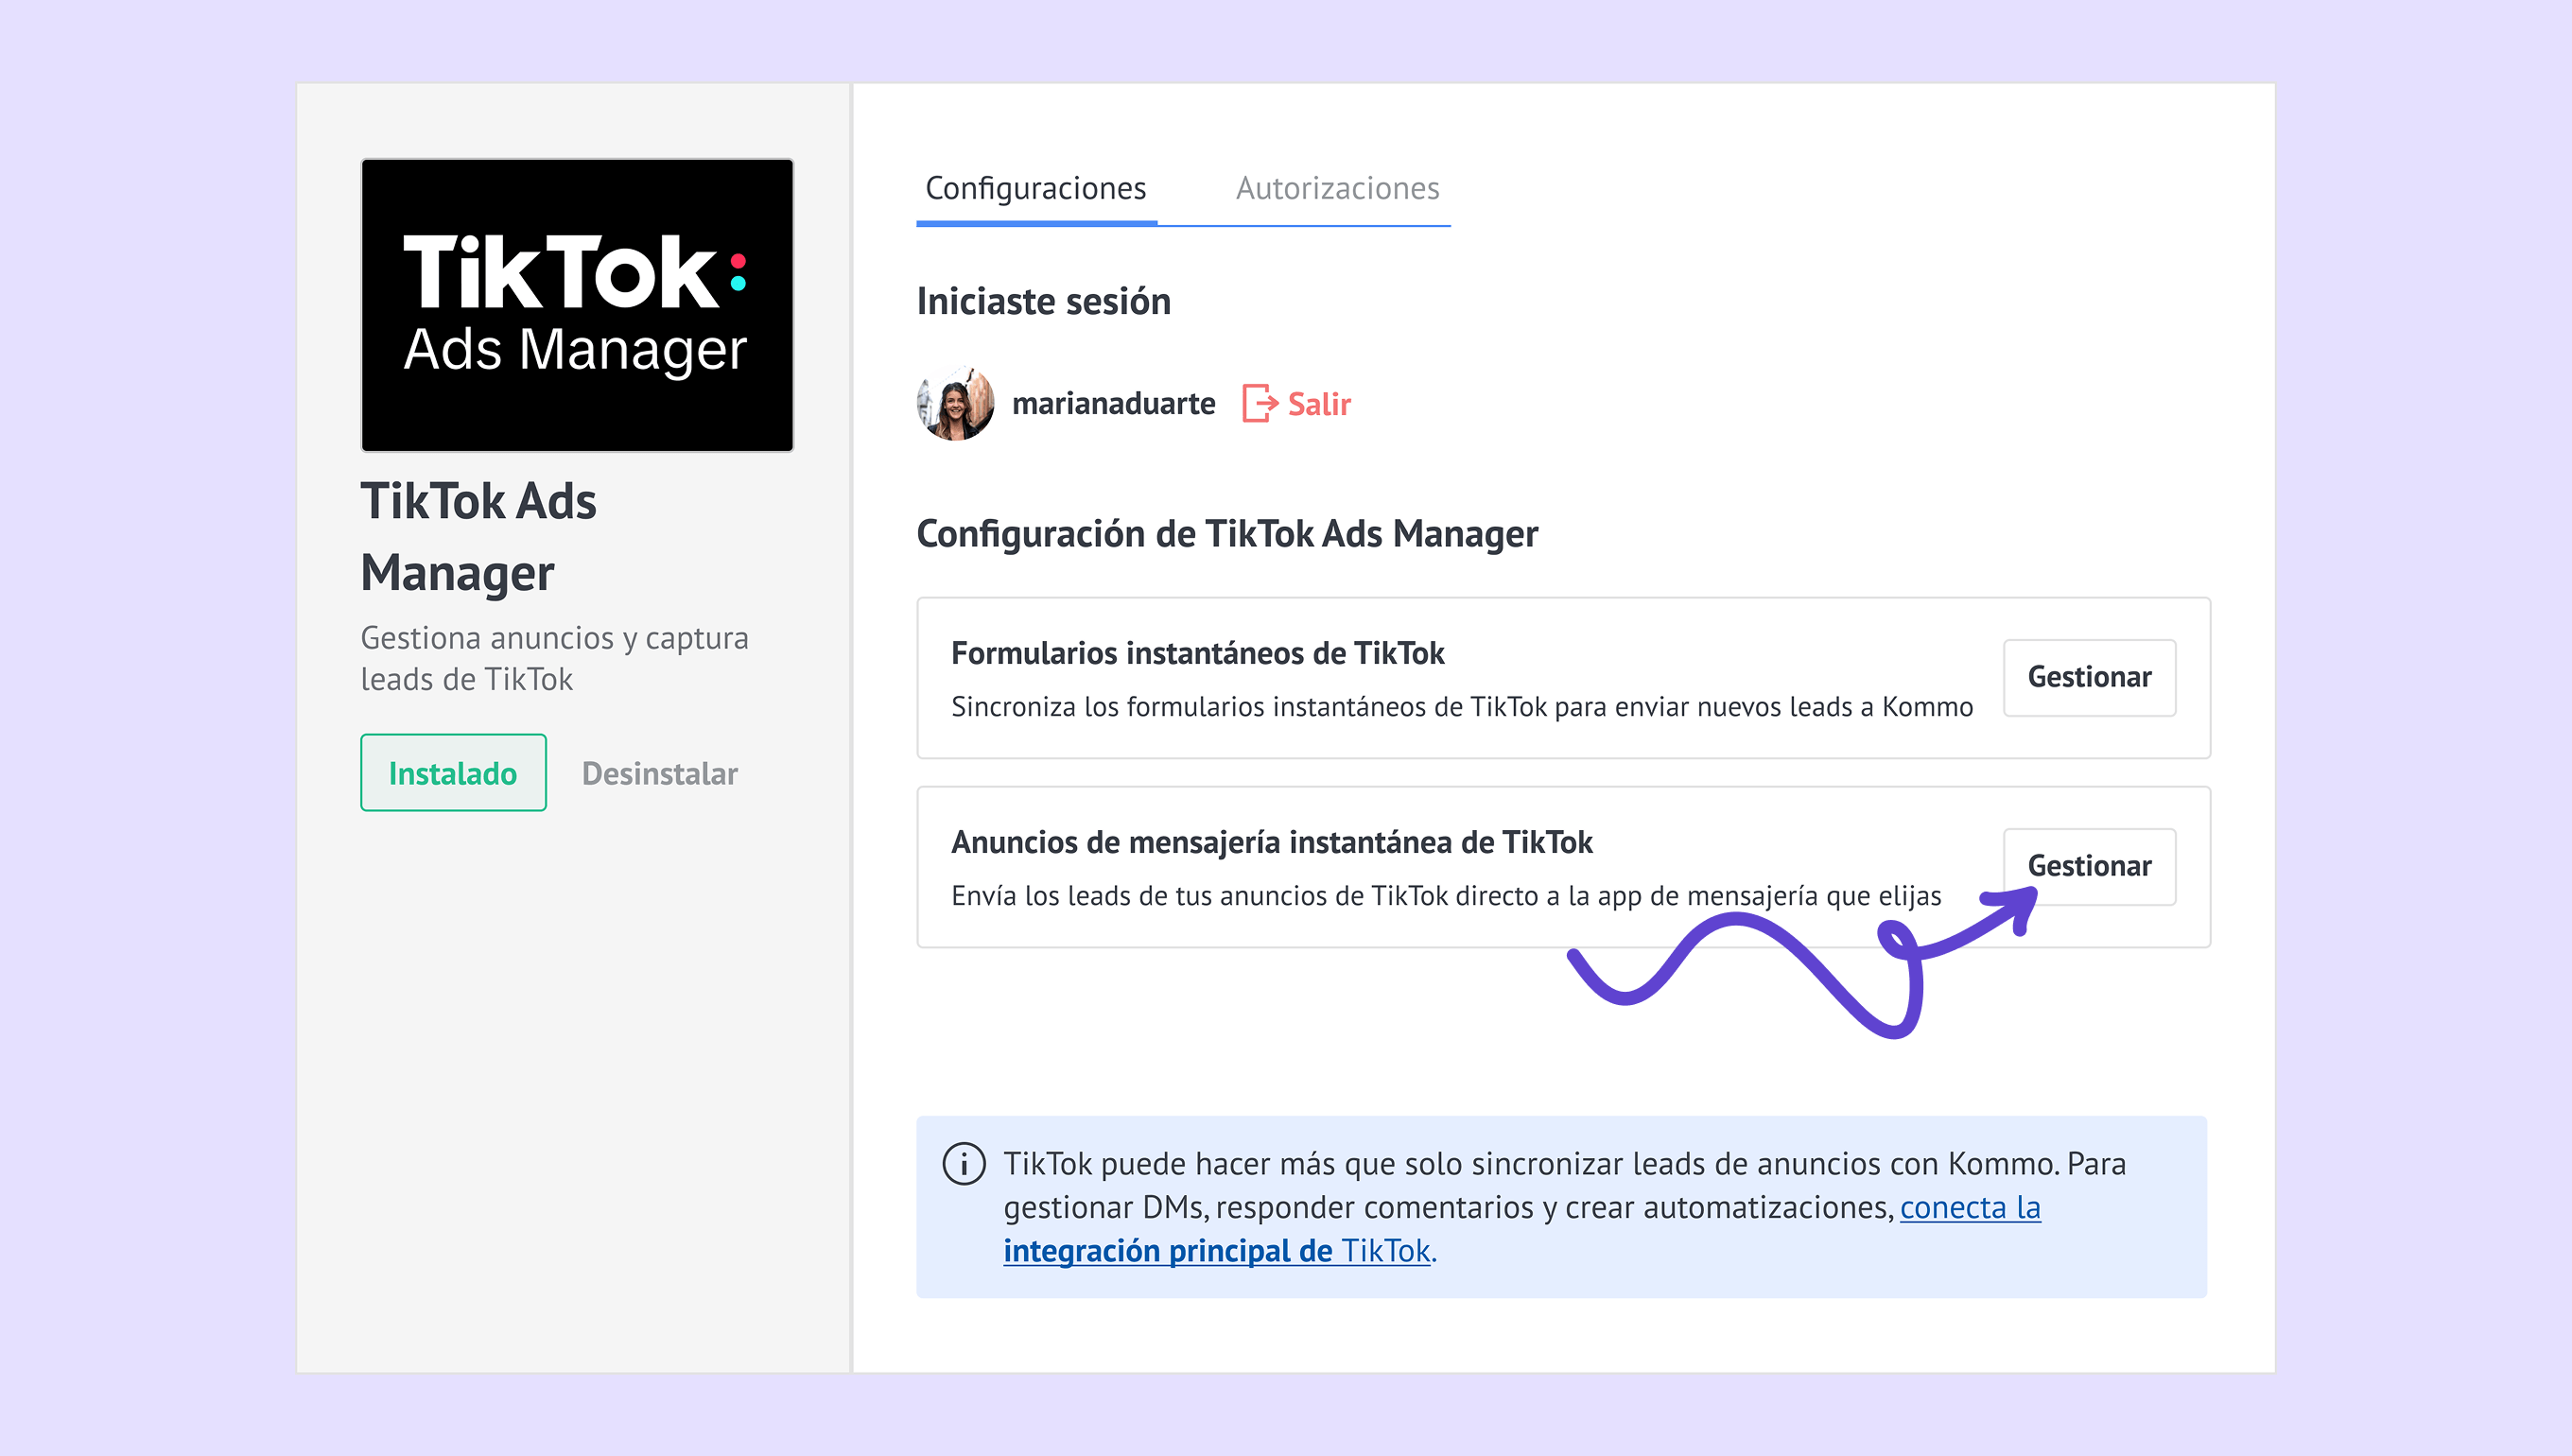2572x1456 pixels.
Task: Click the "Gestiona anuncios y captura leads" description
Action: (x=554, y=658)
